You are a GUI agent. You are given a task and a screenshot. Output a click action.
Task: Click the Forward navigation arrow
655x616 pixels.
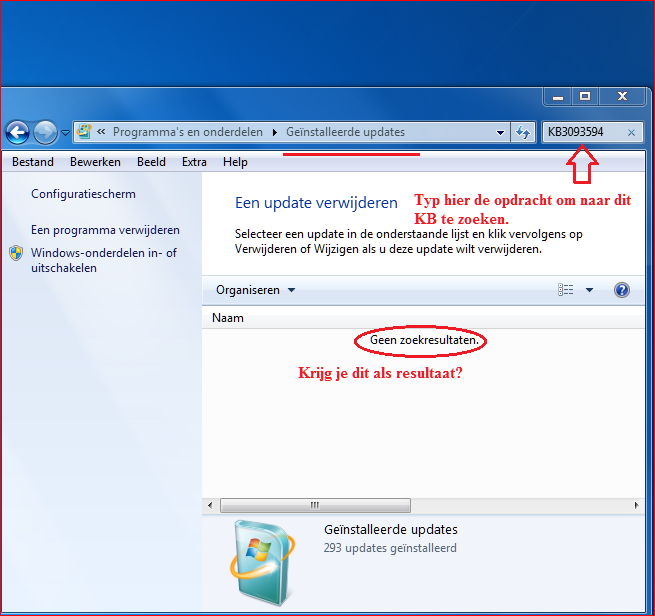pyautogui.click(x=45, y=132)
